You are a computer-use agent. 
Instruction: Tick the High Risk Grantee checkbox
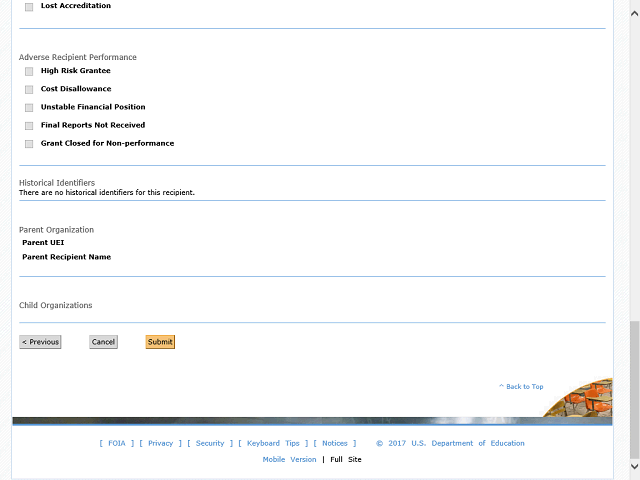(x=29, y=71)
